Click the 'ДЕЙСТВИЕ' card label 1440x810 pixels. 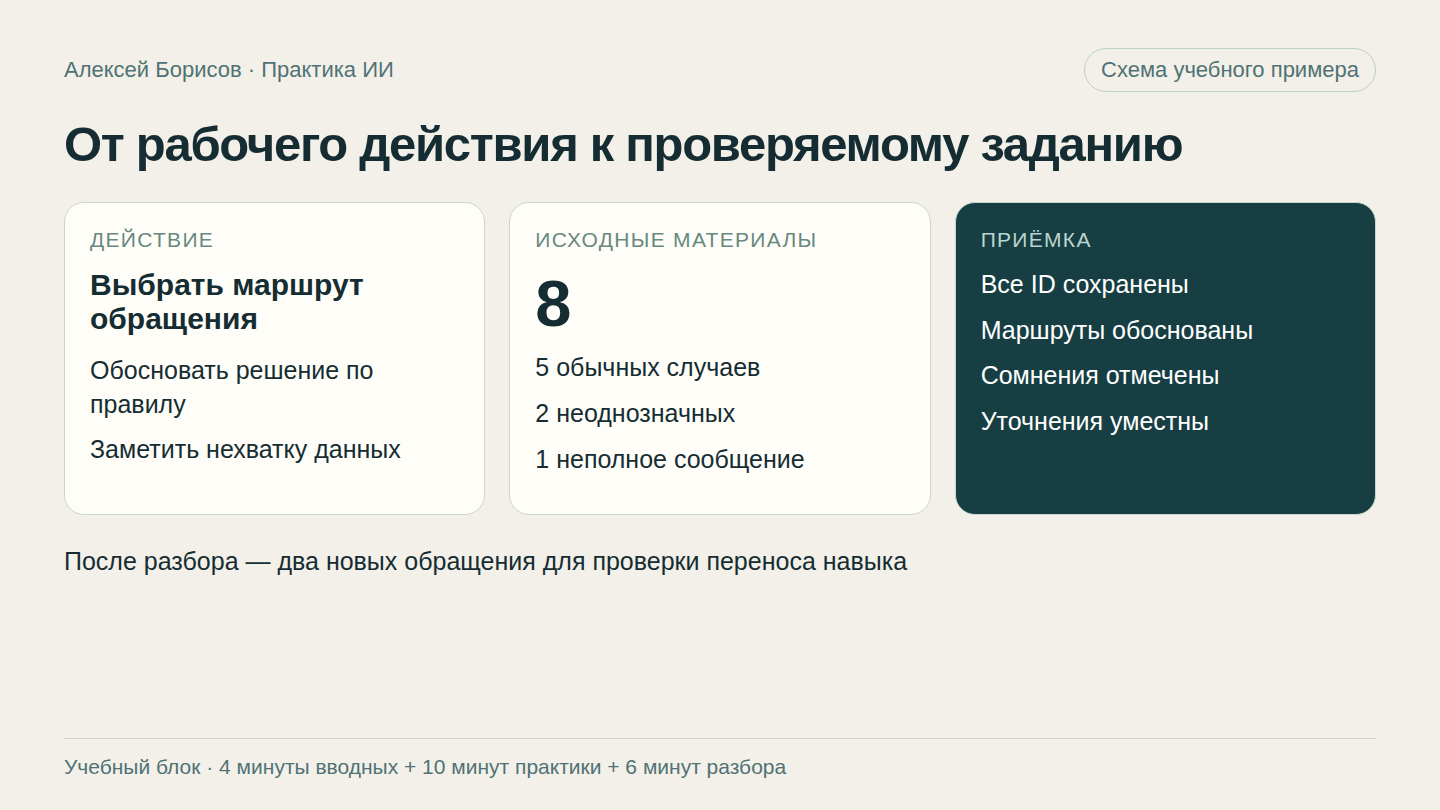click(x=152, y=240)
